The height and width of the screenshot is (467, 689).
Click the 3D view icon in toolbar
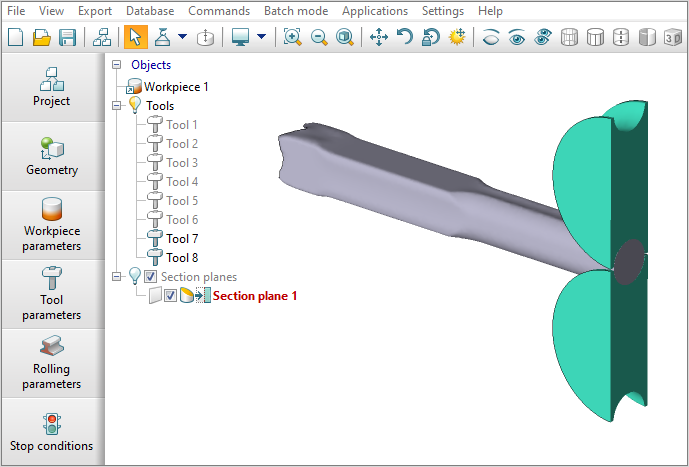pos(673,37)
